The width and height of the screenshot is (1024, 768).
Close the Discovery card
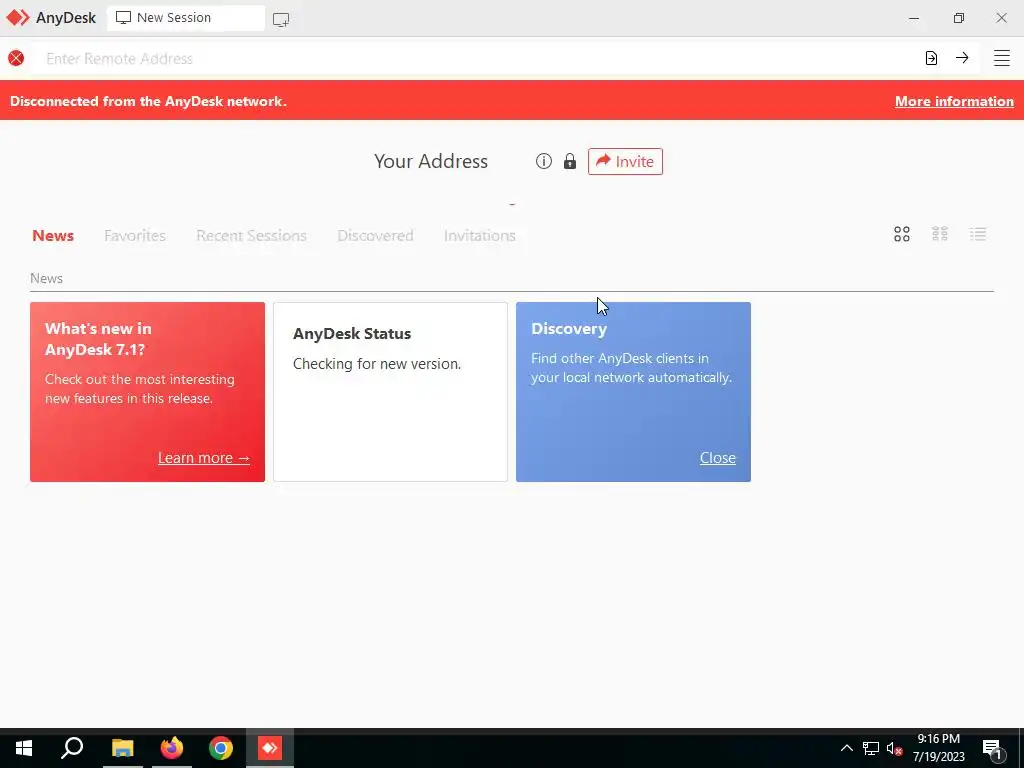click(x=718, y=458)
